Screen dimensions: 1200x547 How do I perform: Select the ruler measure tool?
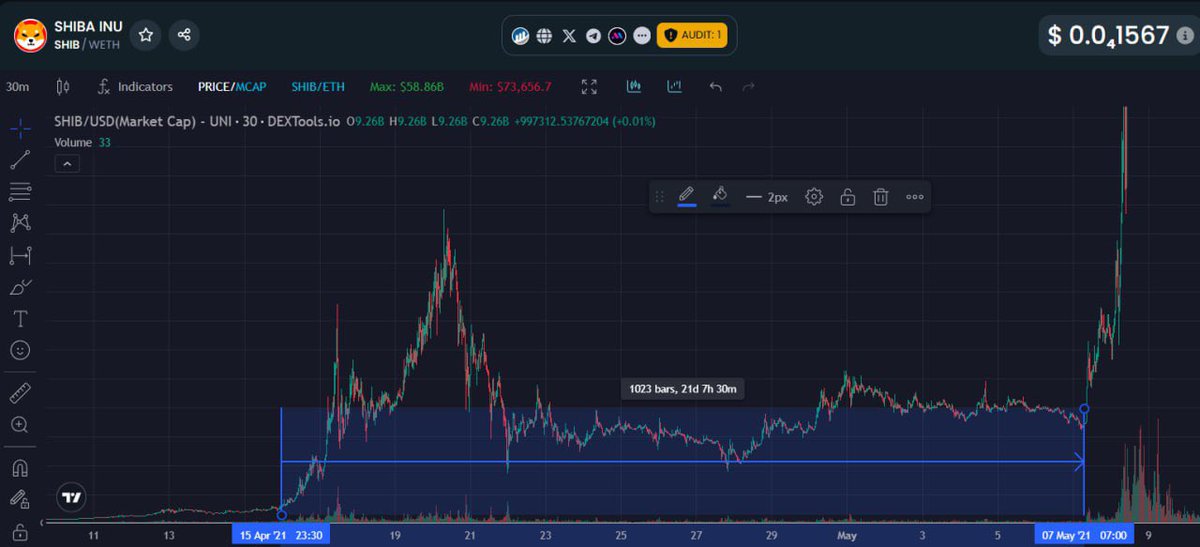(x=20, y=393)
